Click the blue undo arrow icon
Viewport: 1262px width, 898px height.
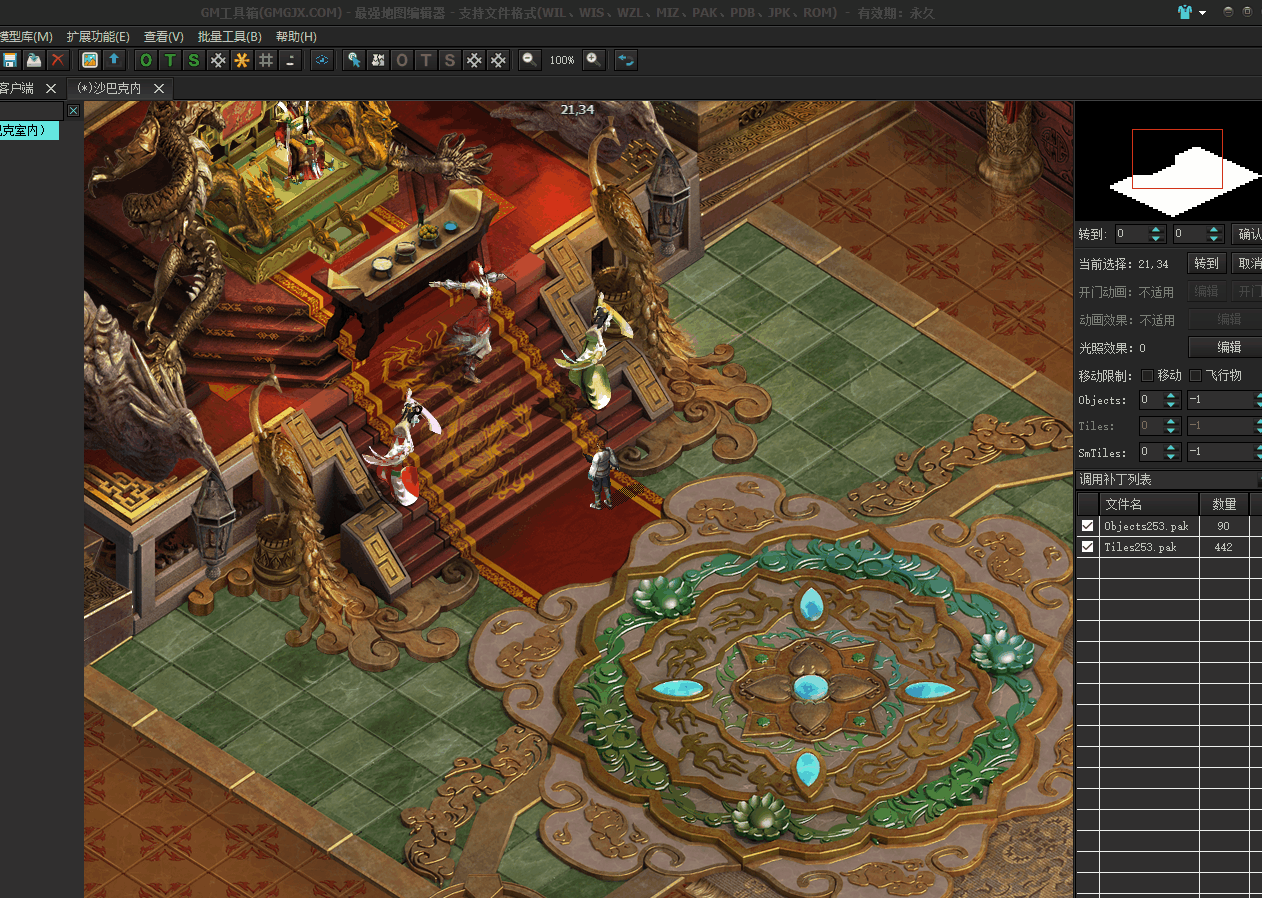[x=626, y=60]
